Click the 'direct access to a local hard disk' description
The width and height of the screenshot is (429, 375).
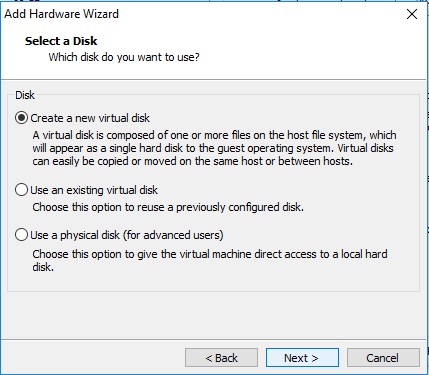point(210,260)
